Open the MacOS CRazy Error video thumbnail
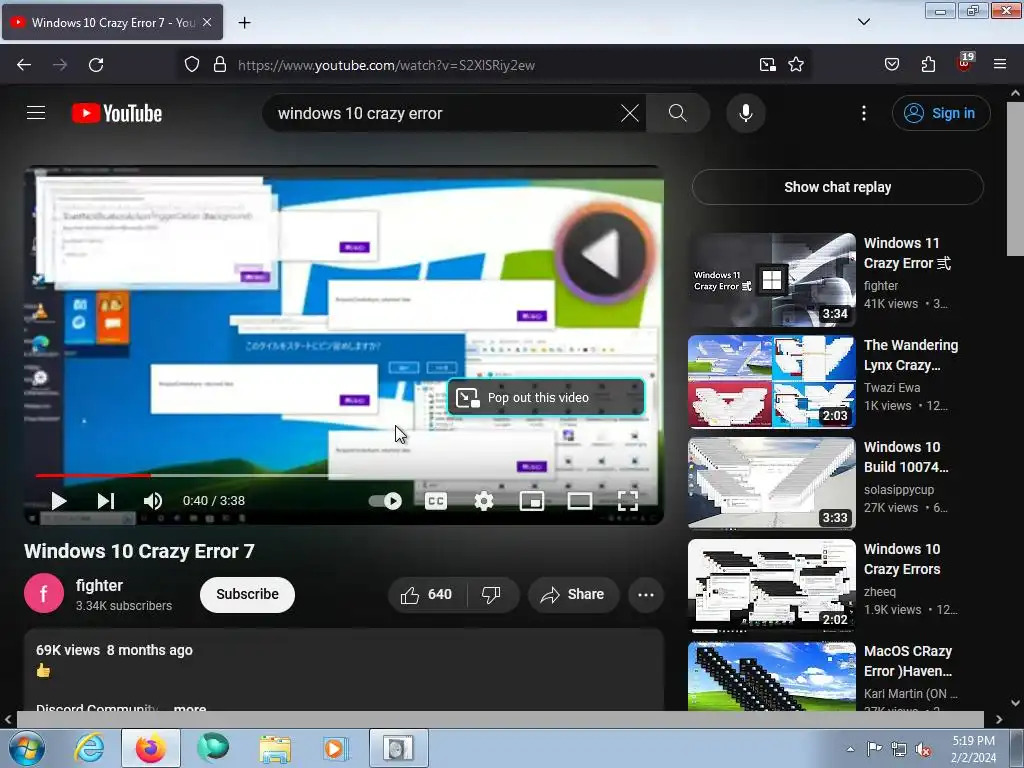The image size is (1024, 768). (x=771, y=676)
